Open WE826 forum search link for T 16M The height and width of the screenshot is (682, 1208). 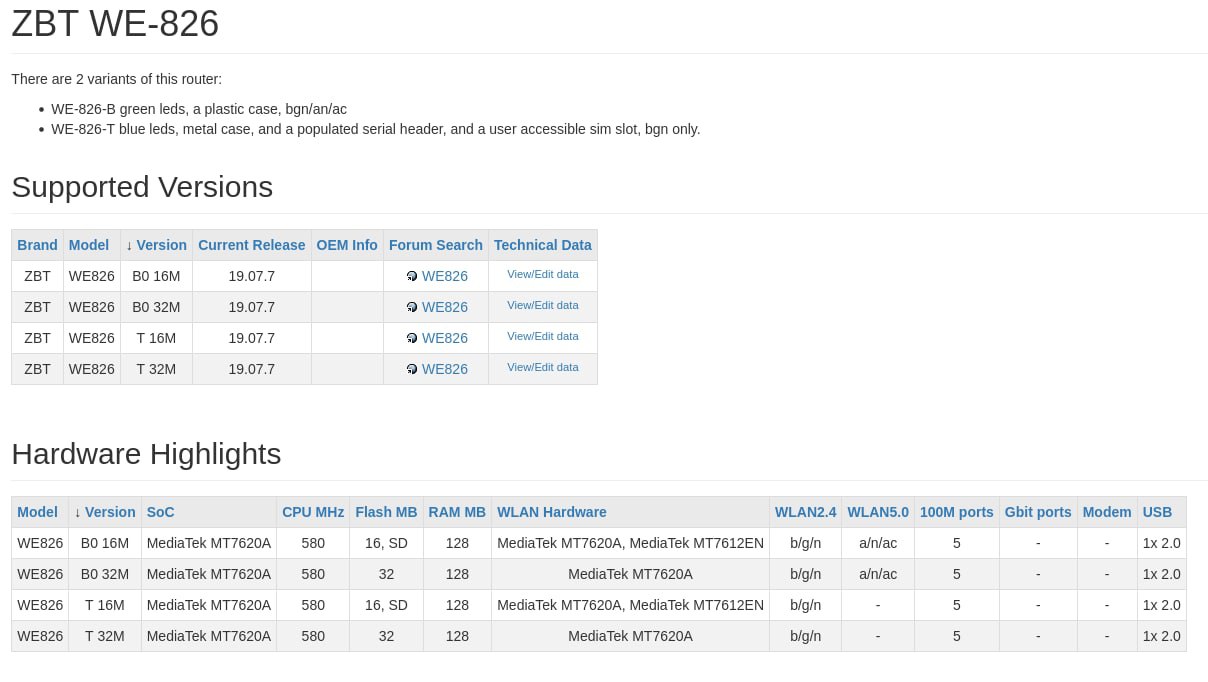tap(445, 338)
